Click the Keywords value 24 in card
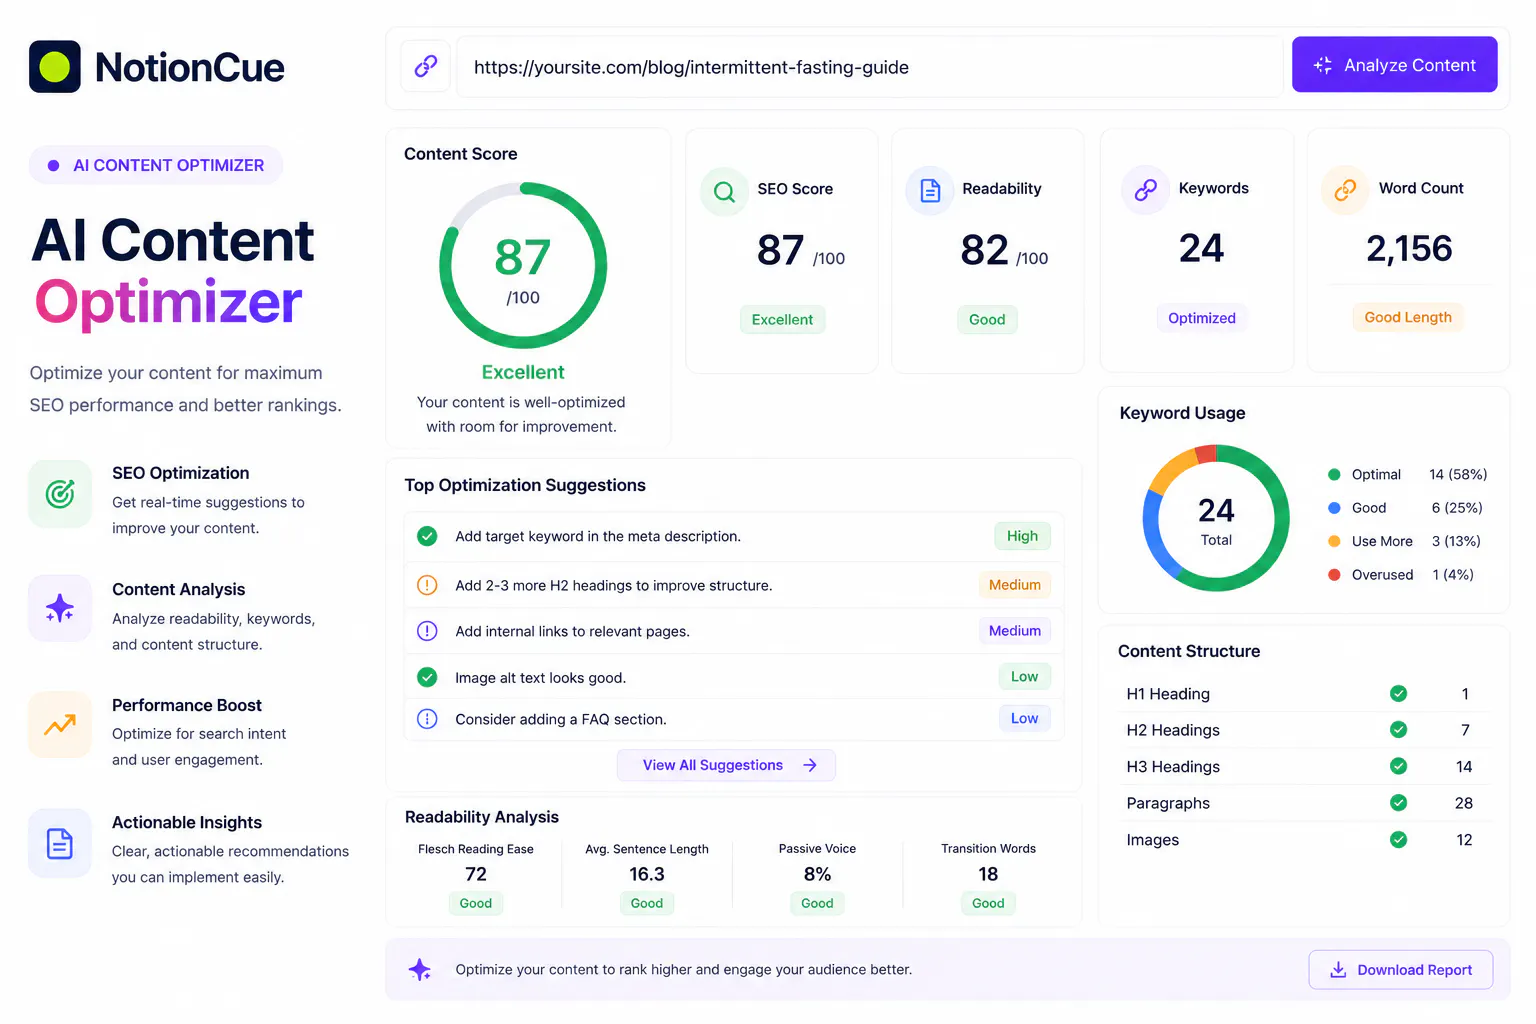1536x1024 pixels. click(1201, 248)
